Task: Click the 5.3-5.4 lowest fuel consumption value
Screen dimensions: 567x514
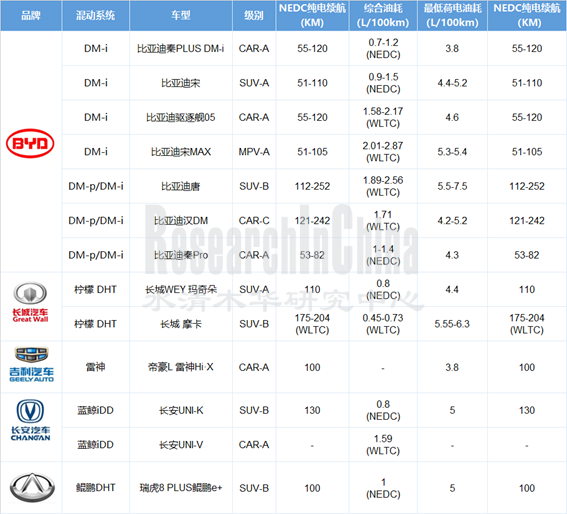Action: [x=452, y=152]
